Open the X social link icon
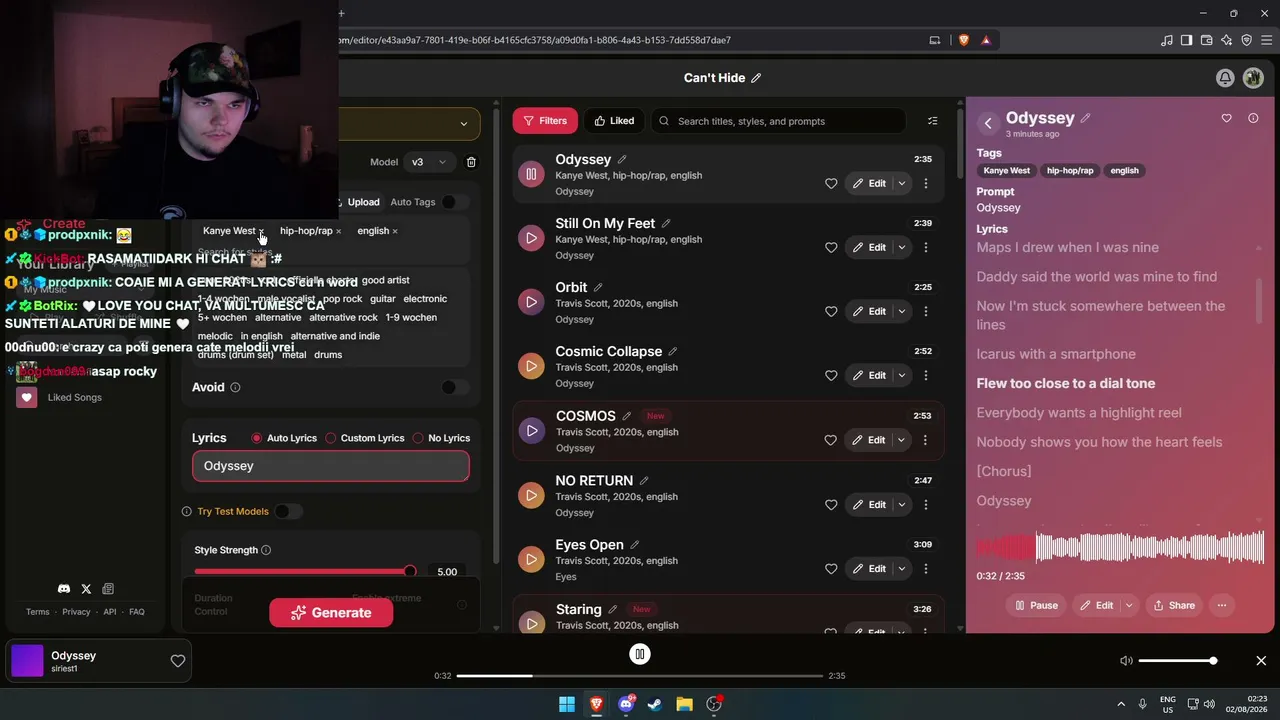Screen dimensions: 1280x720 click(x=86, y=589)
